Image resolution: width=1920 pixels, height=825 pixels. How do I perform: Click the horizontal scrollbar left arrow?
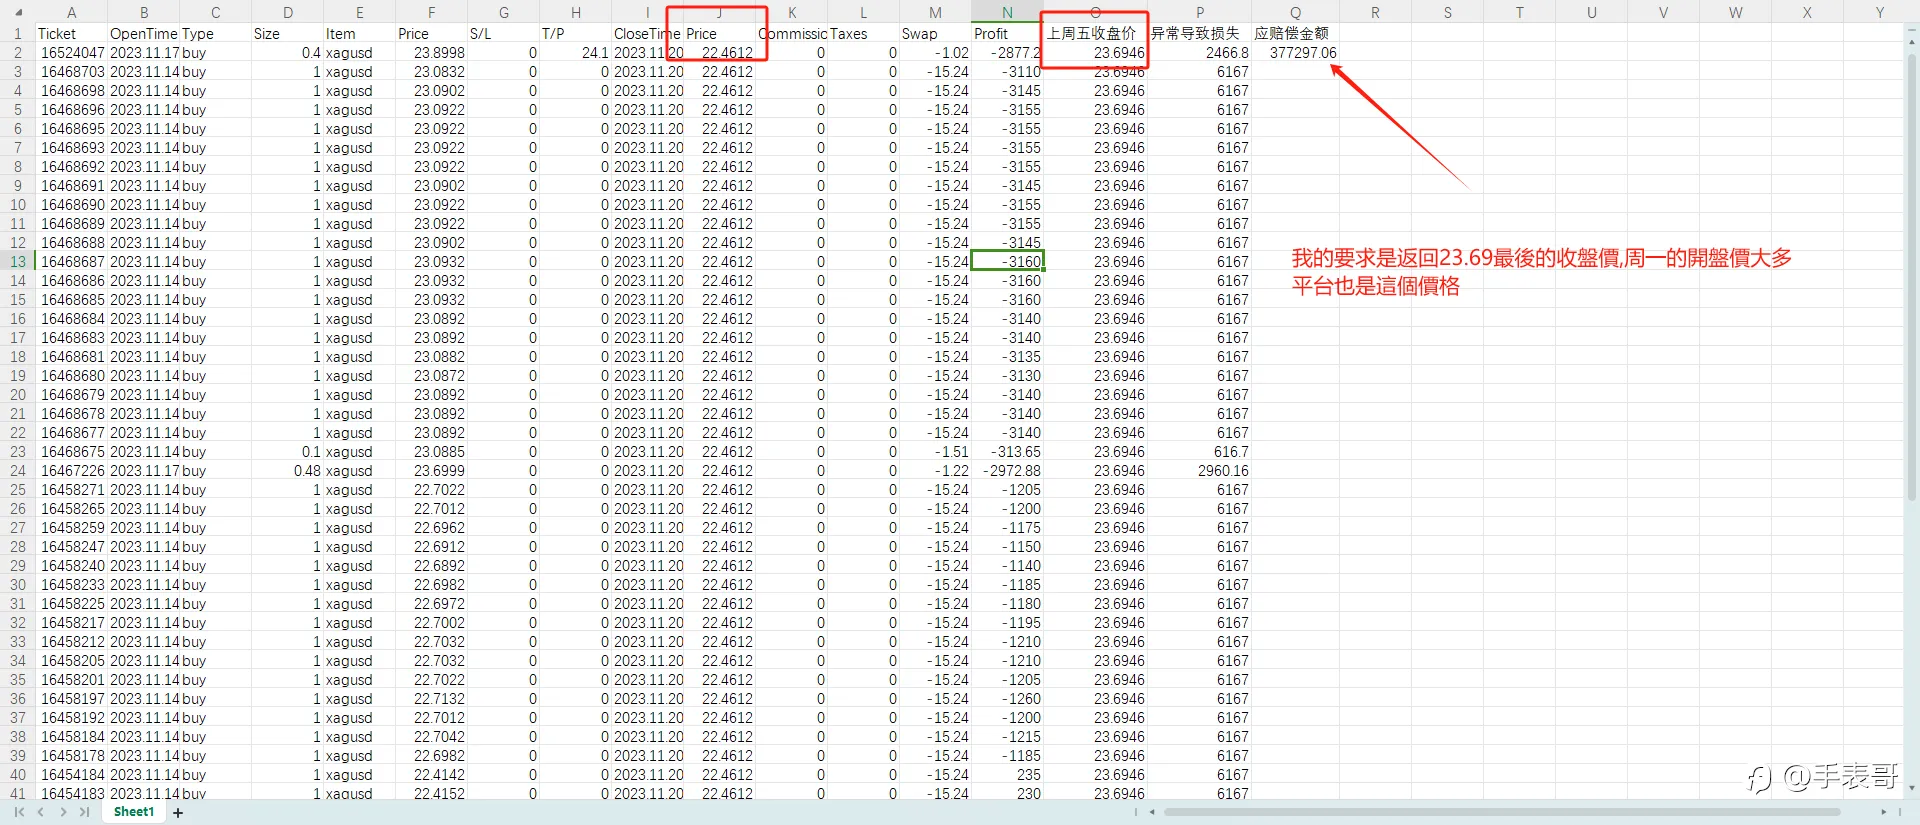1152,812
